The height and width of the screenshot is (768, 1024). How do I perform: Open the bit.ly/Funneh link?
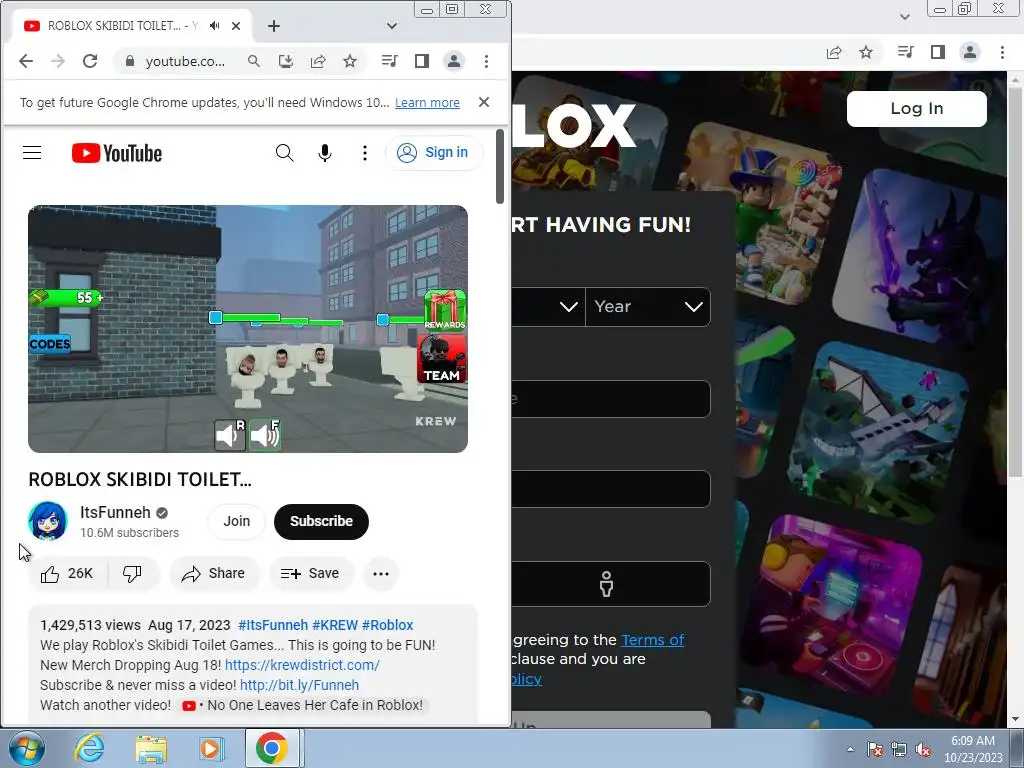click(x=300, y=685)
